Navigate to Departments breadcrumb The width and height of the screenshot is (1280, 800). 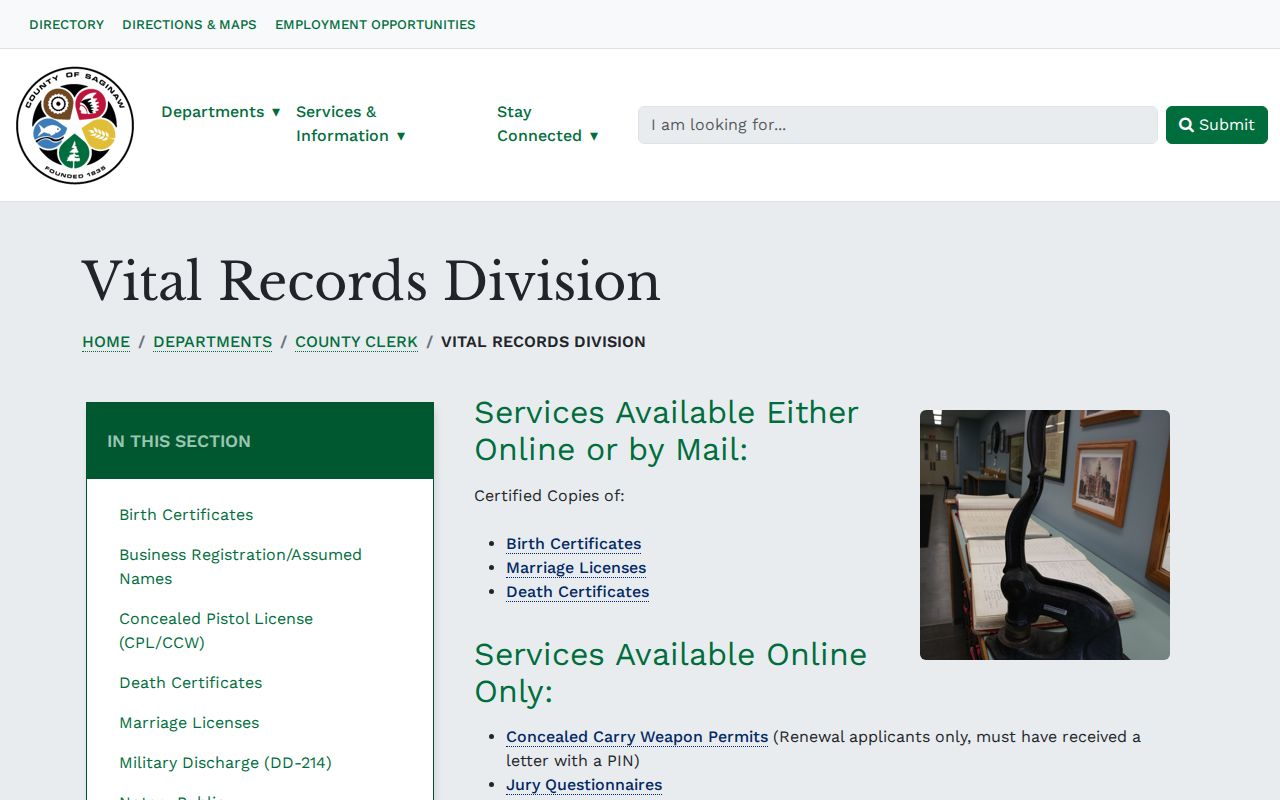tap(212, 342)
